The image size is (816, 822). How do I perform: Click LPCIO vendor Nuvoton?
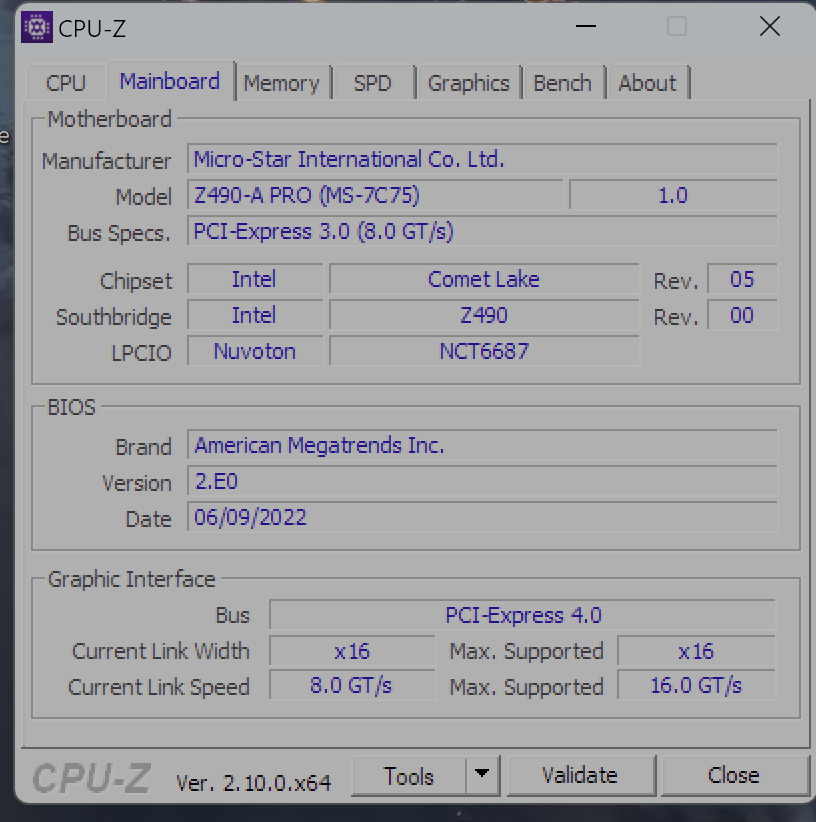(x=255, y=351)
